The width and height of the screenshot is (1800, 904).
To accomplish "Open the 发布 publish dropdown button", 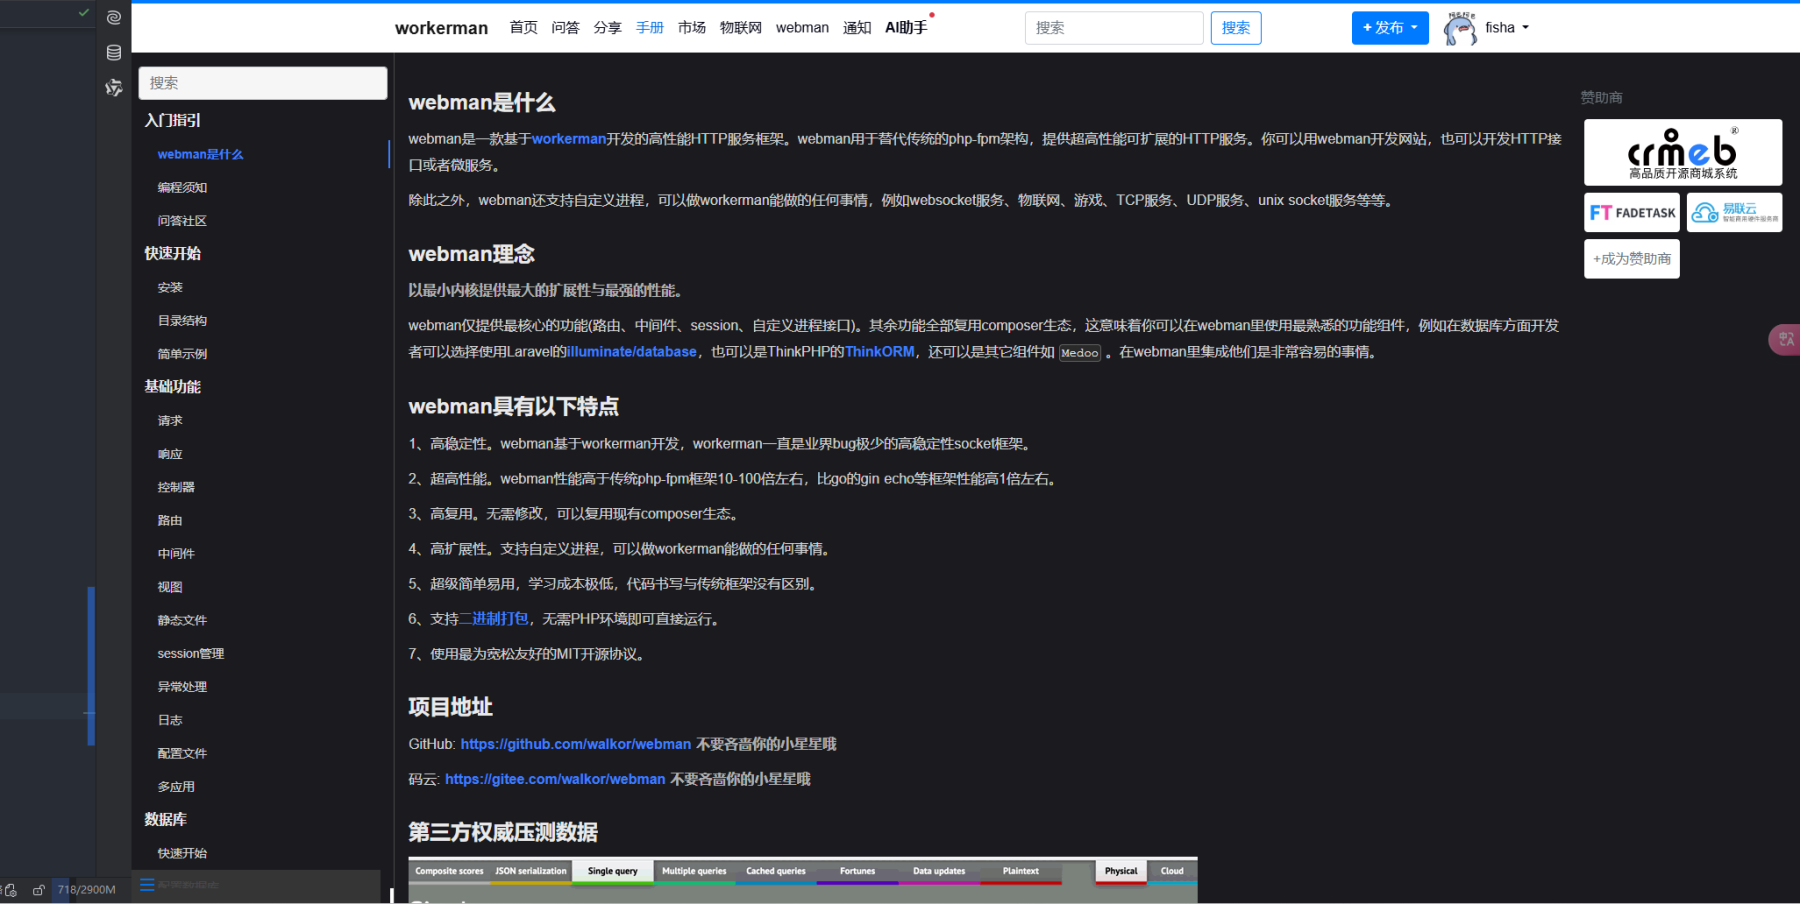I will [x=1390, y=28].
